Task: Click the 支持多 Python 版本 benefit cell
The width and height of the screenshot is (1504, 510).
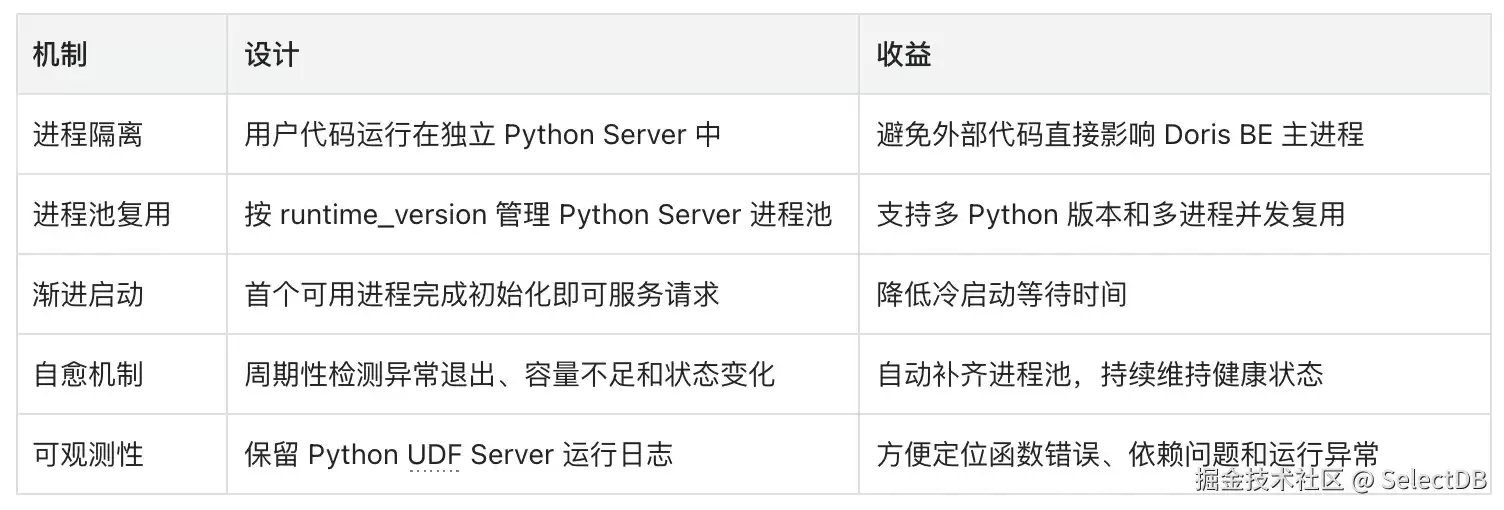Action: (1173, 214)
